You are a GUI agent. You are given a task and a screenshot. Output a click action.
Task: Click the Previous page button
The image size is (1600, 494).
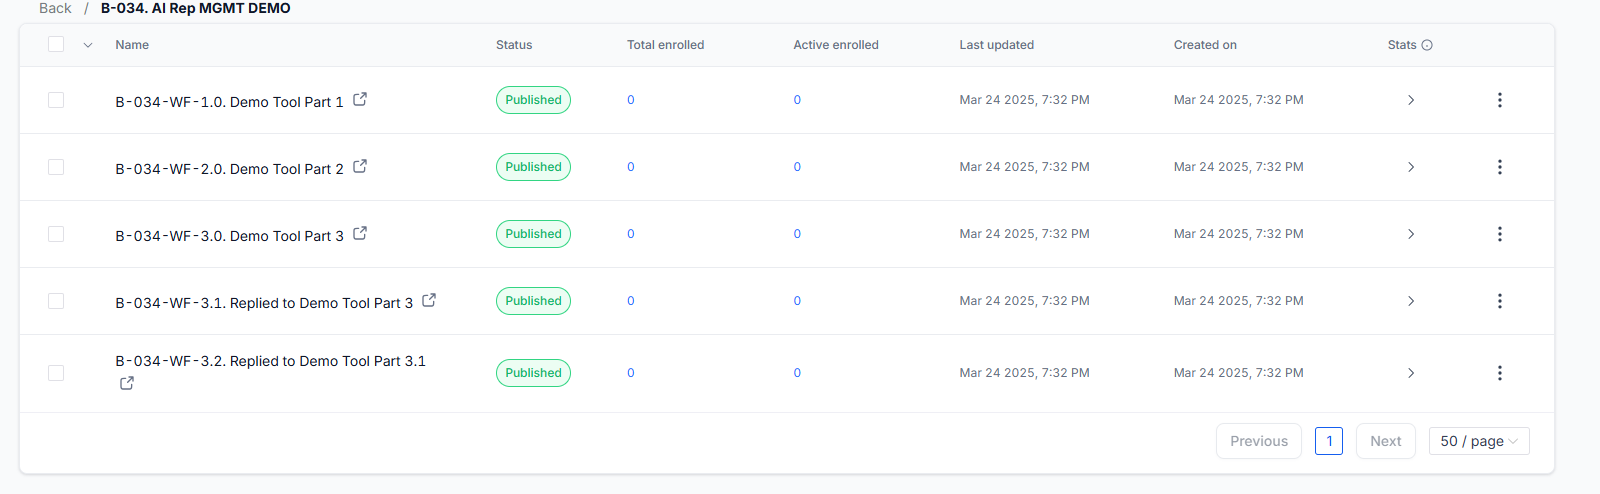(1259, 441)
